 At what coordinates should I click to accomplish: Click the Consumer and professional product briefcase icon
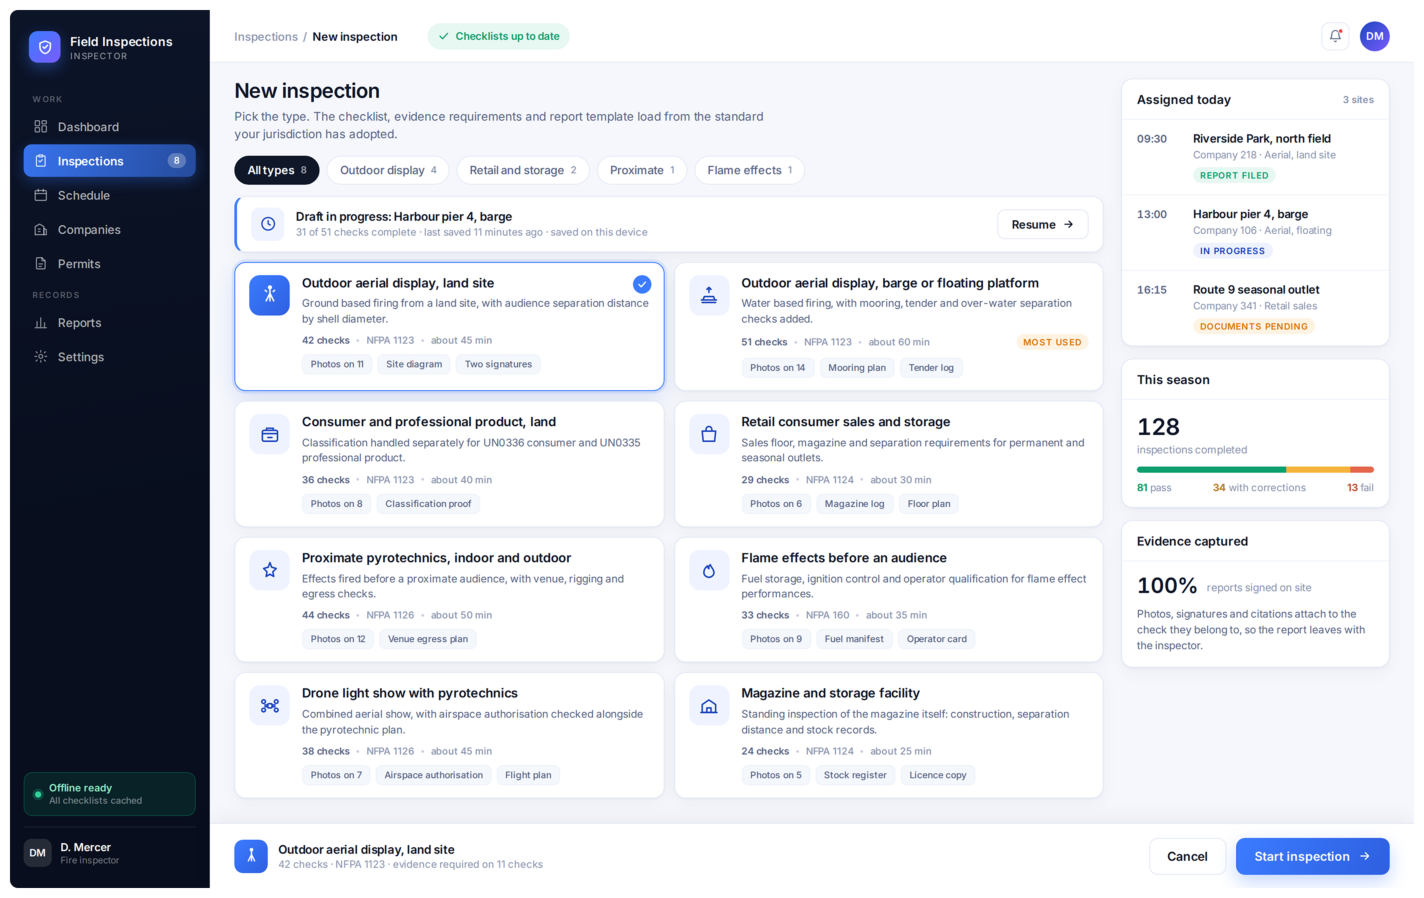point(270,434)
